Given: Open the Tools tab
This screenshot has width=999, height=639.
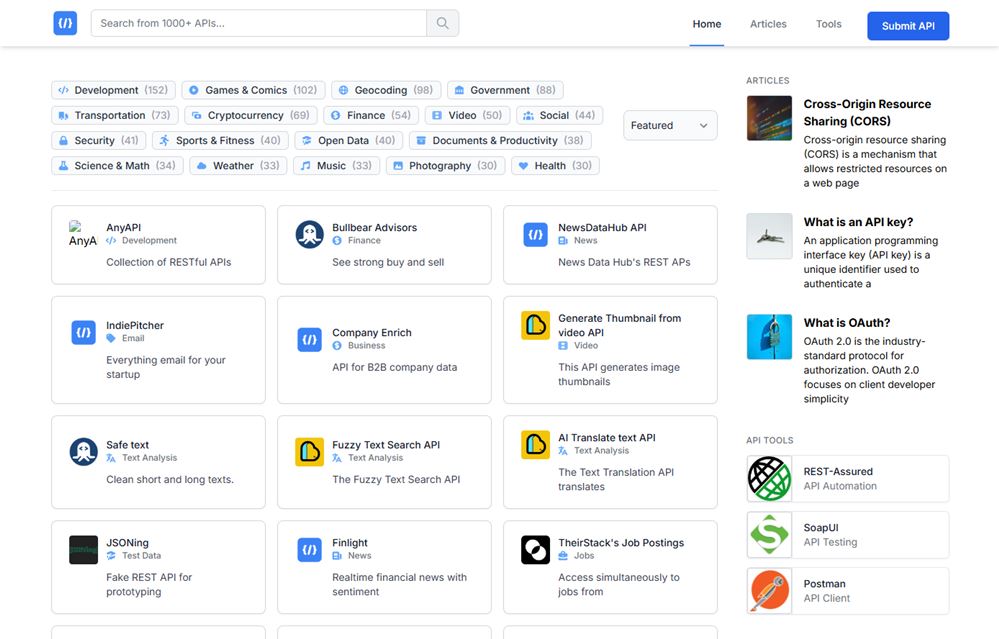Looking at the screenshot, I should (828, 24).
